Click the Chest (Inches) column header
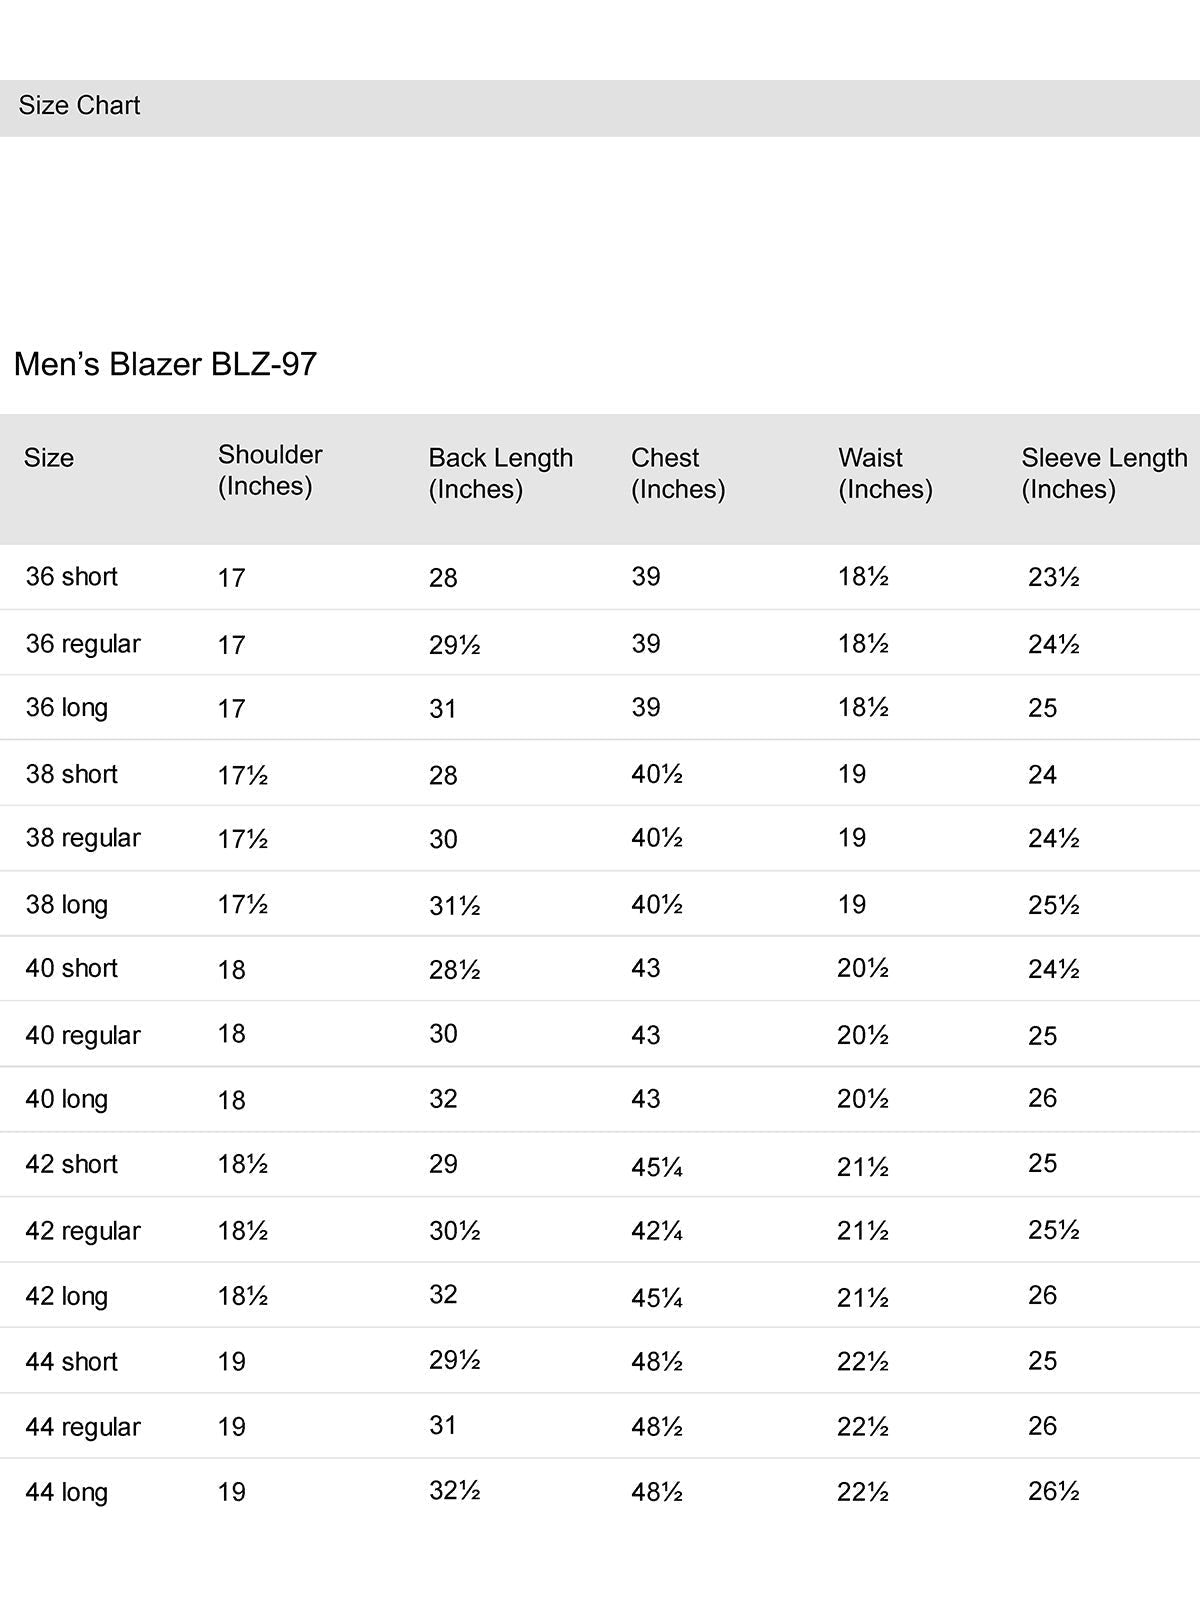 click(x=677, y=473)
